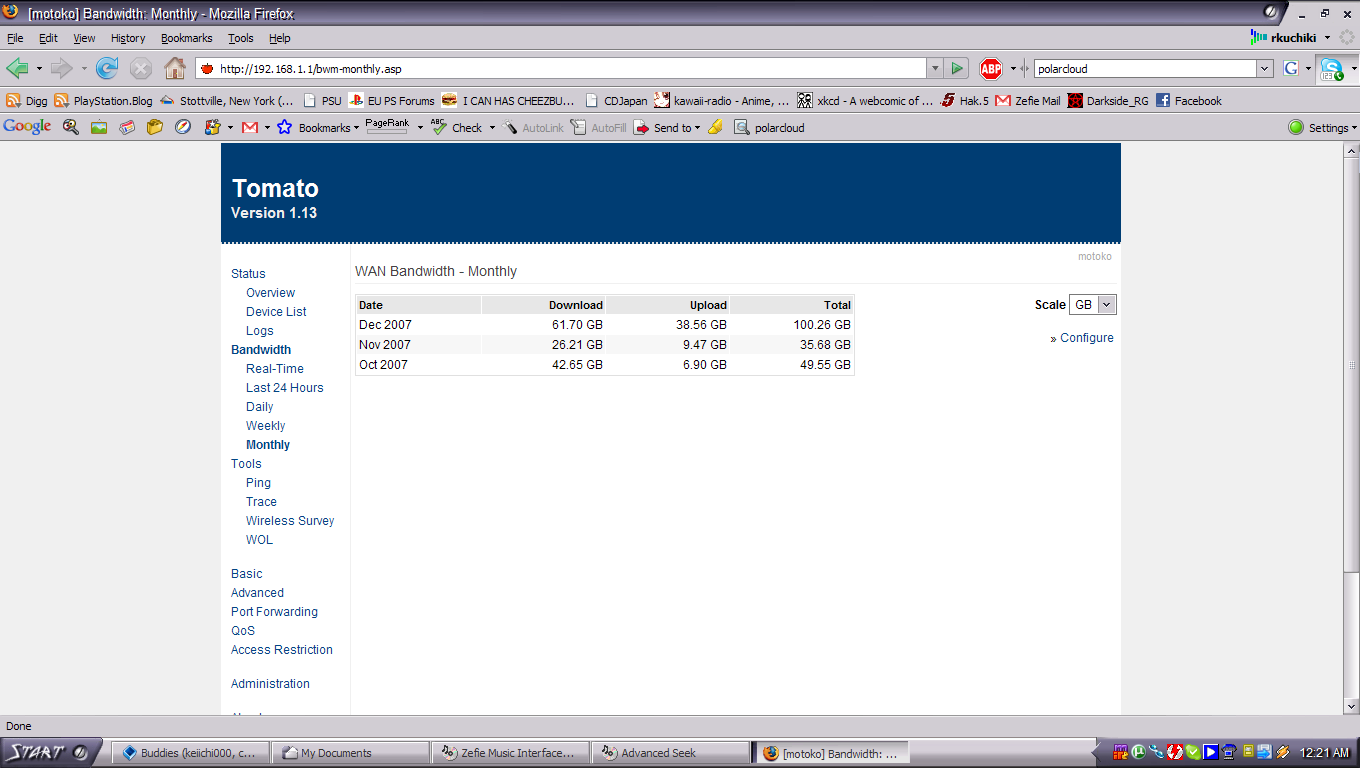Click the green Go arrow button
The height and width of the screenshot is (768, 1360).
click(x=957, y=69)
